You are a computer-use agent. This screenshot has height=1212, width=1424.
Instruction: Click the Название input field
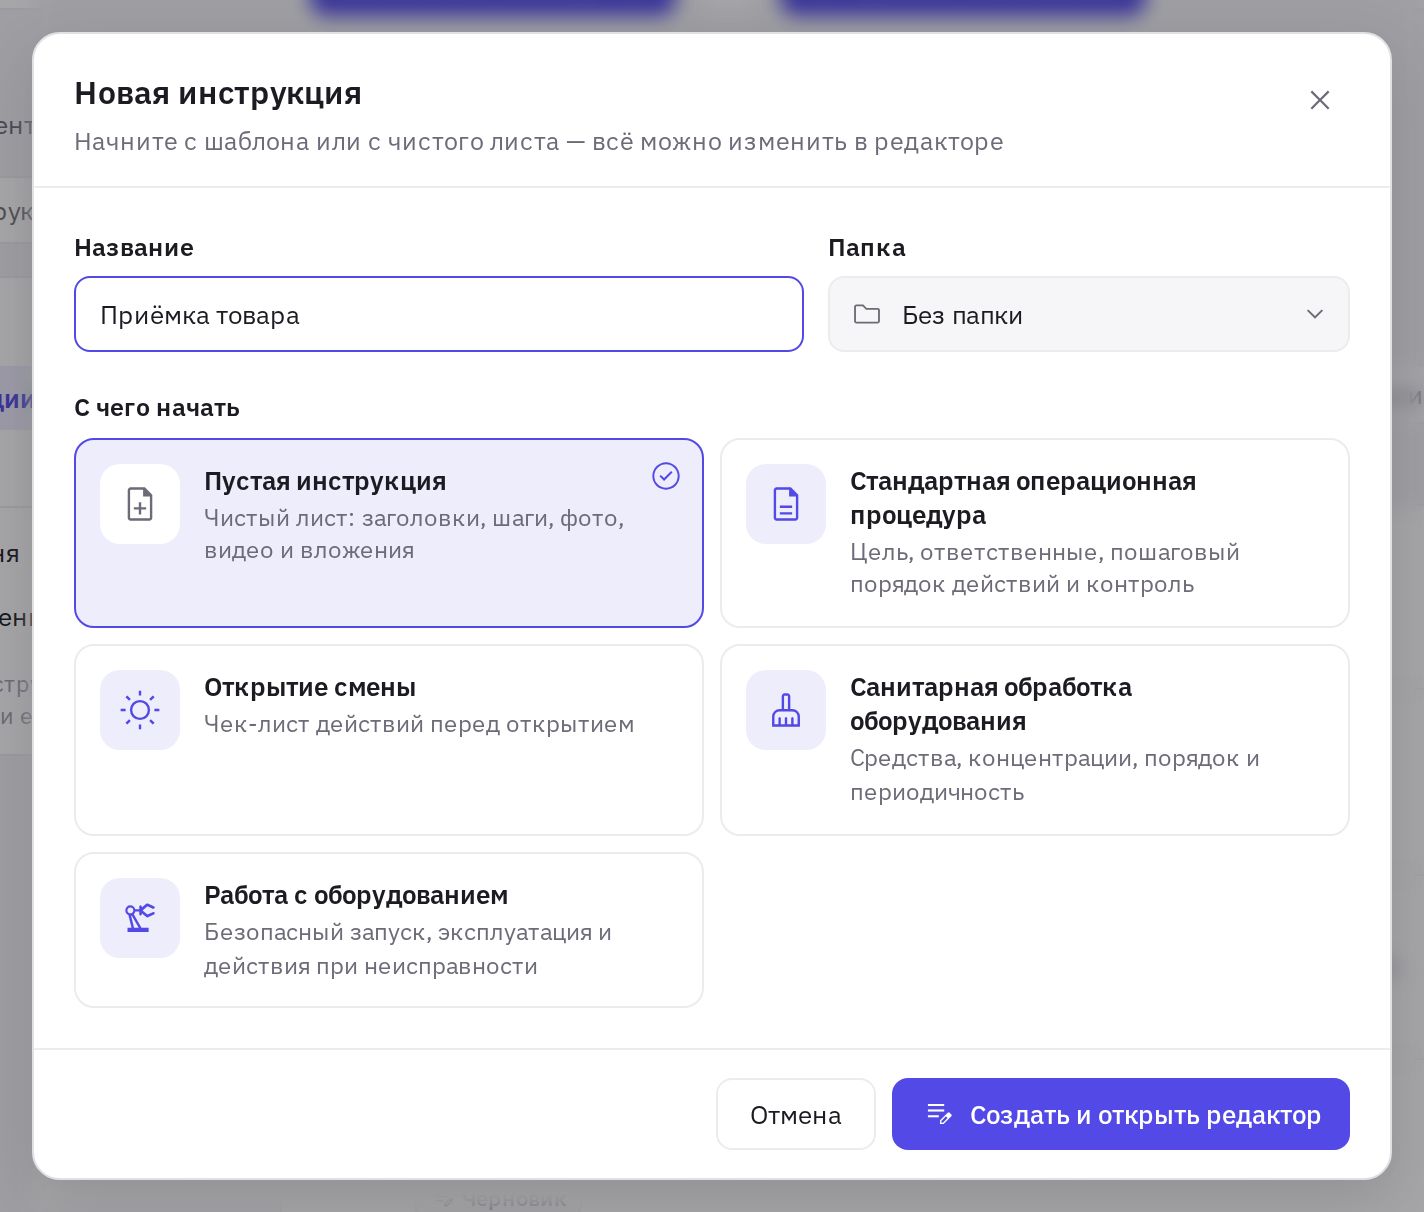[439, 314]
